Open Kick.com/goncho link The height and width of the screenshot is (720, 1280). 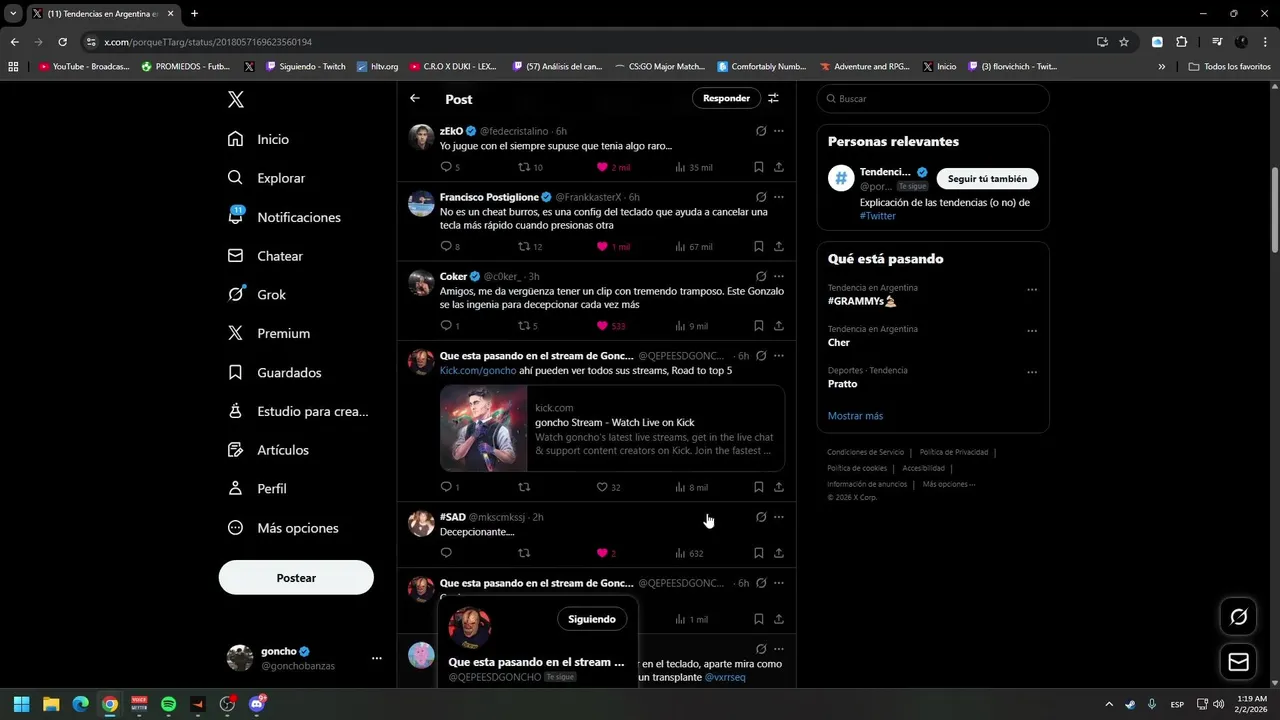click(x=478, y=370)
